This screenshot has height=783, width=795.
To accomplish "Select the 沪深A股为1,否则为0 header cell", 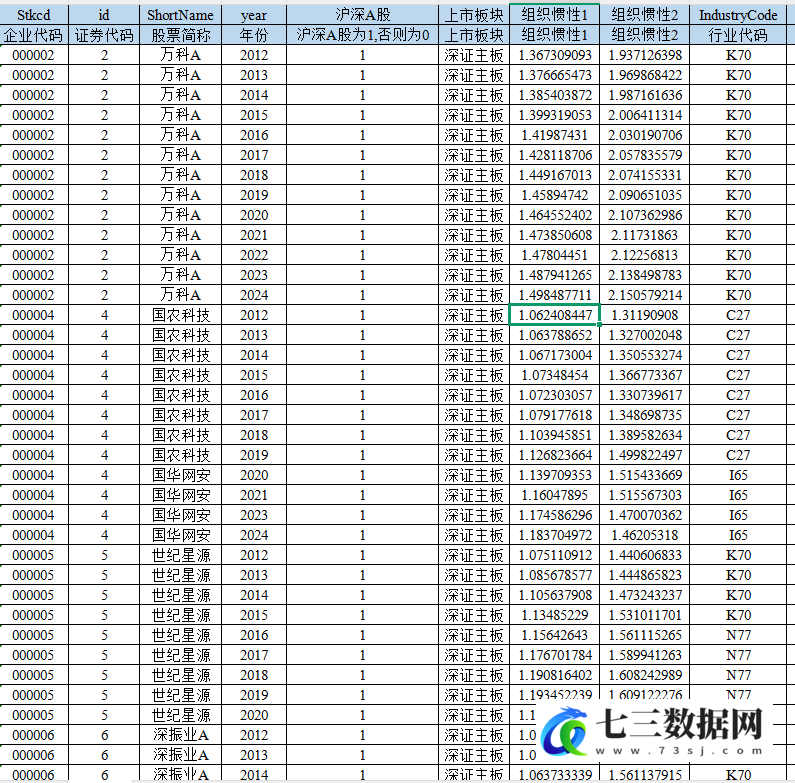I will pyautogui.click(x=363, y=35).
